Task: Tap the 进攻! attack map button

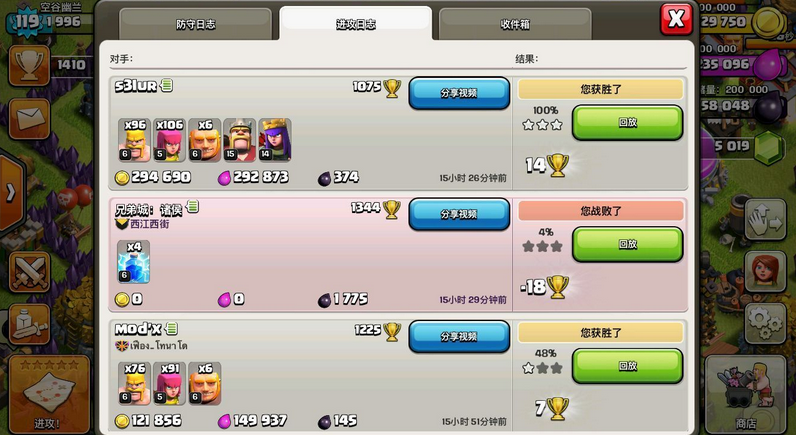Action: click(x=49, y=395)
